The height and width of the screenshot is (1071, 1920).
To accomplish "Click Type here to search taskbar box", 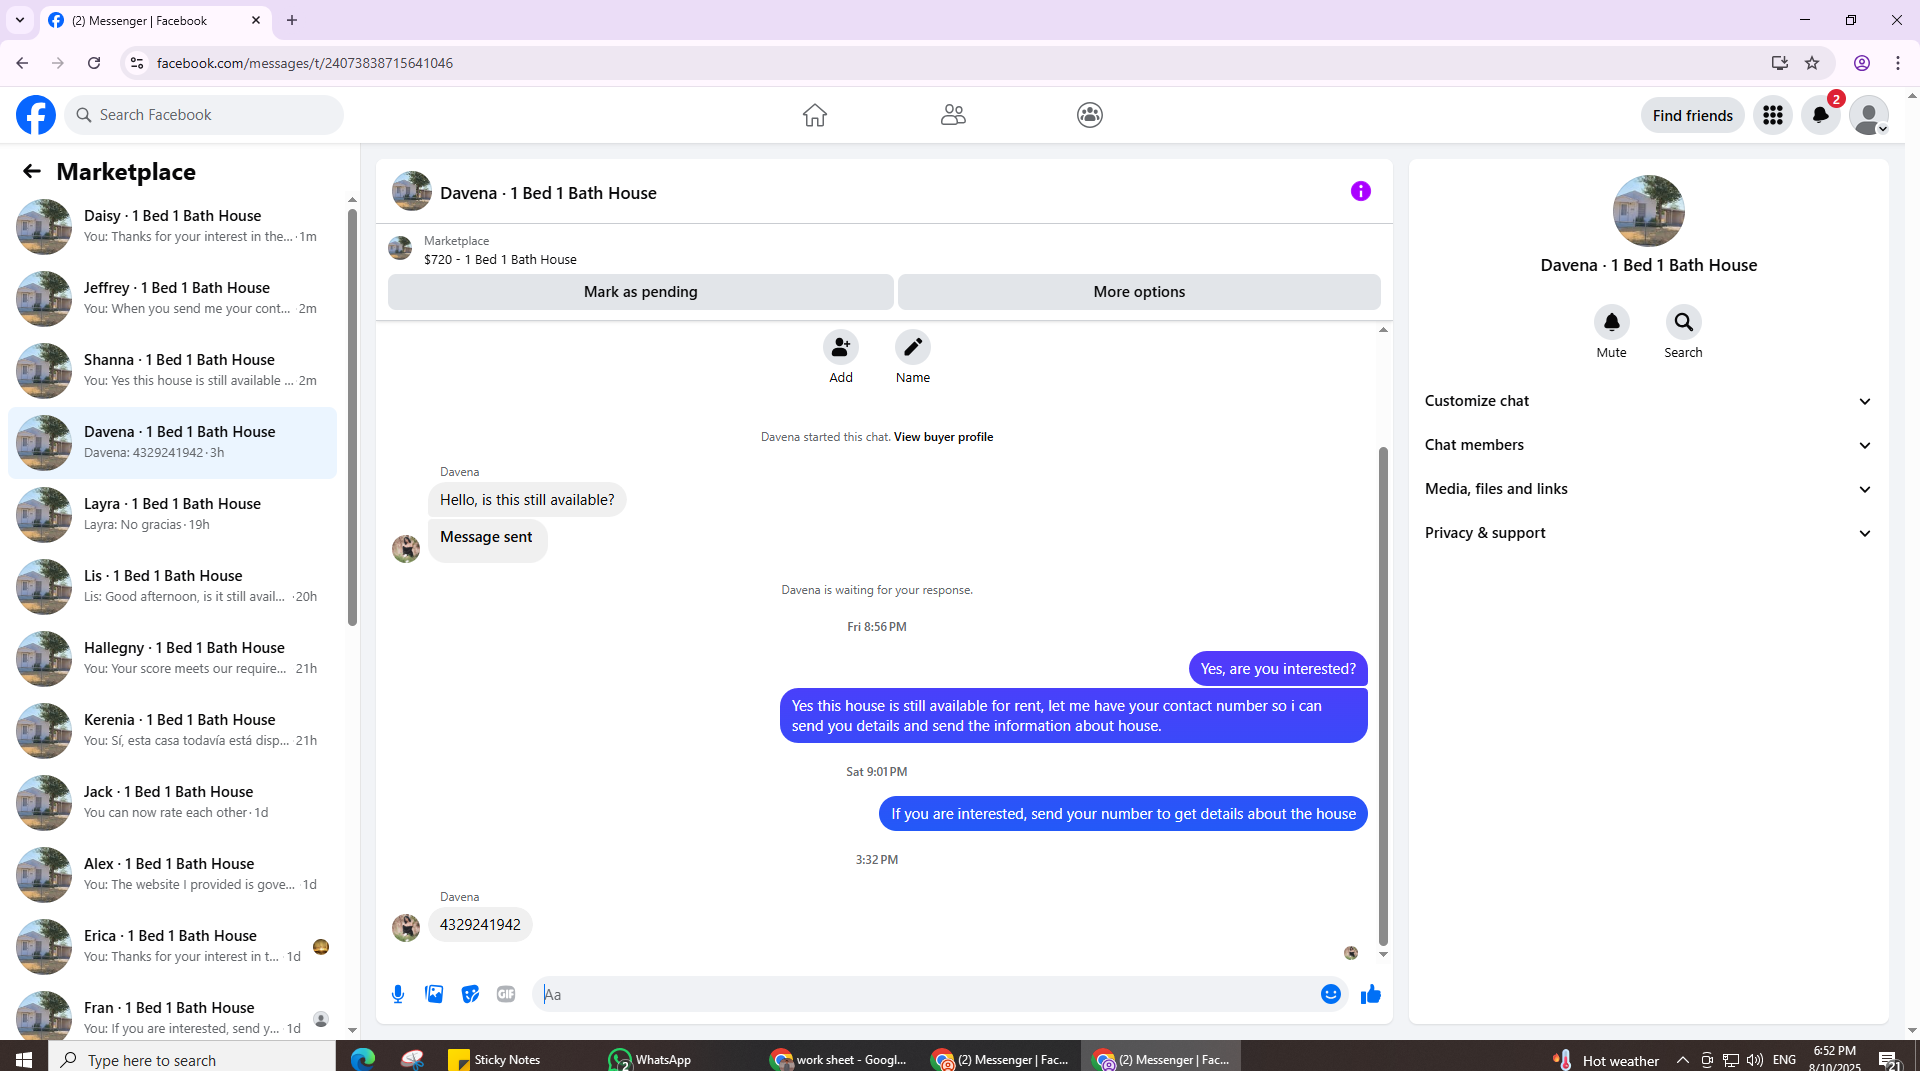I will pos(192,1060).
